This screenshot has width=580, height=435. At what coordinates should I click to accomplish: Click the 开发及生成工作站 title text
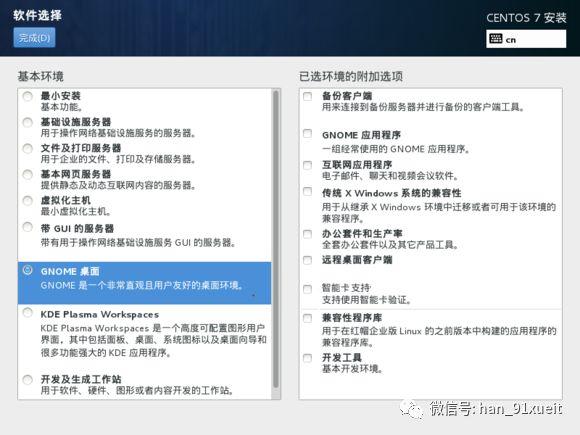[81, 379]
